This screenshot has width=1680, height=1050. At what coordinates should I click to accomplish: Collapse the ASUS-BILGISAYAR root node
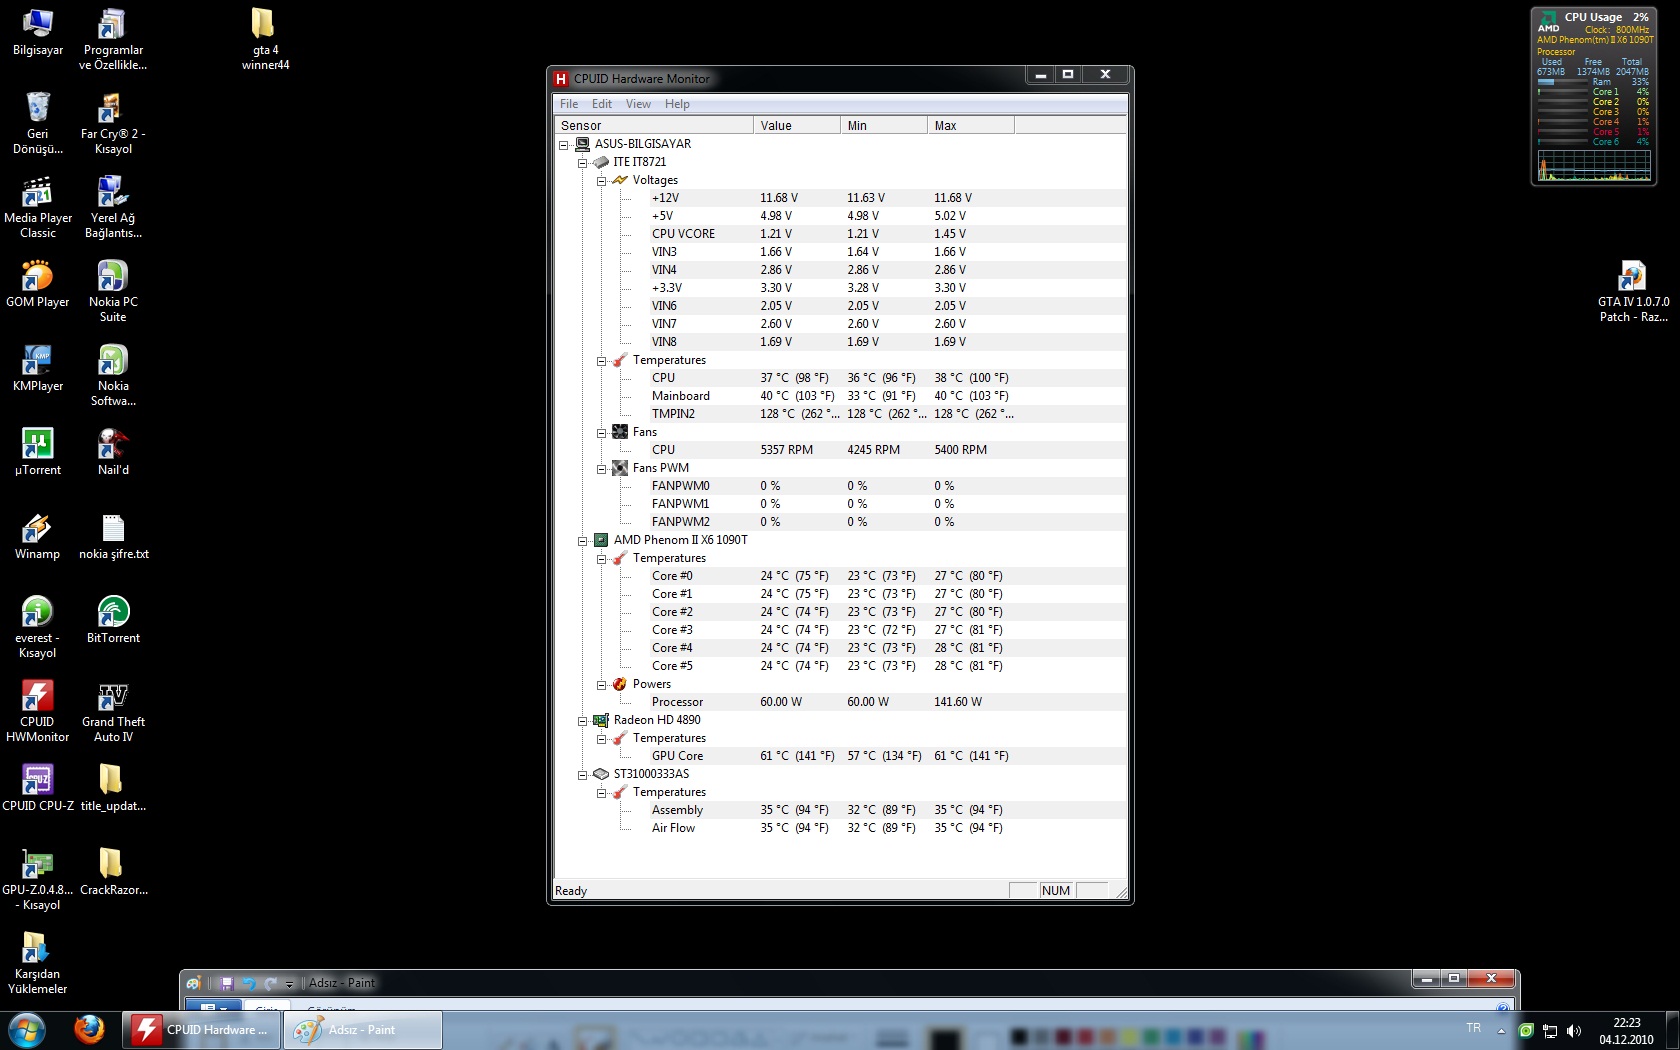point(564,145)
